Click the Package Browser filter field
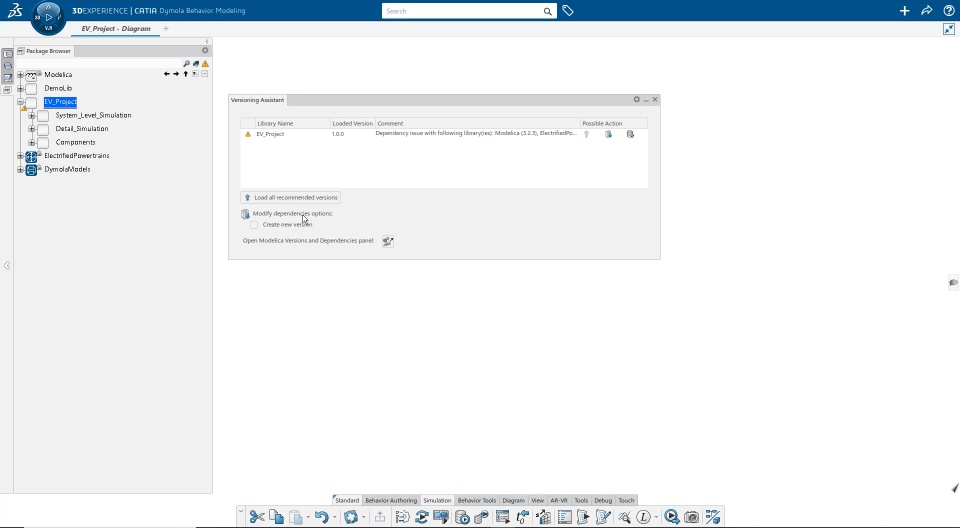This screenshot has height=528, width=960. click(x=98, y=64)
